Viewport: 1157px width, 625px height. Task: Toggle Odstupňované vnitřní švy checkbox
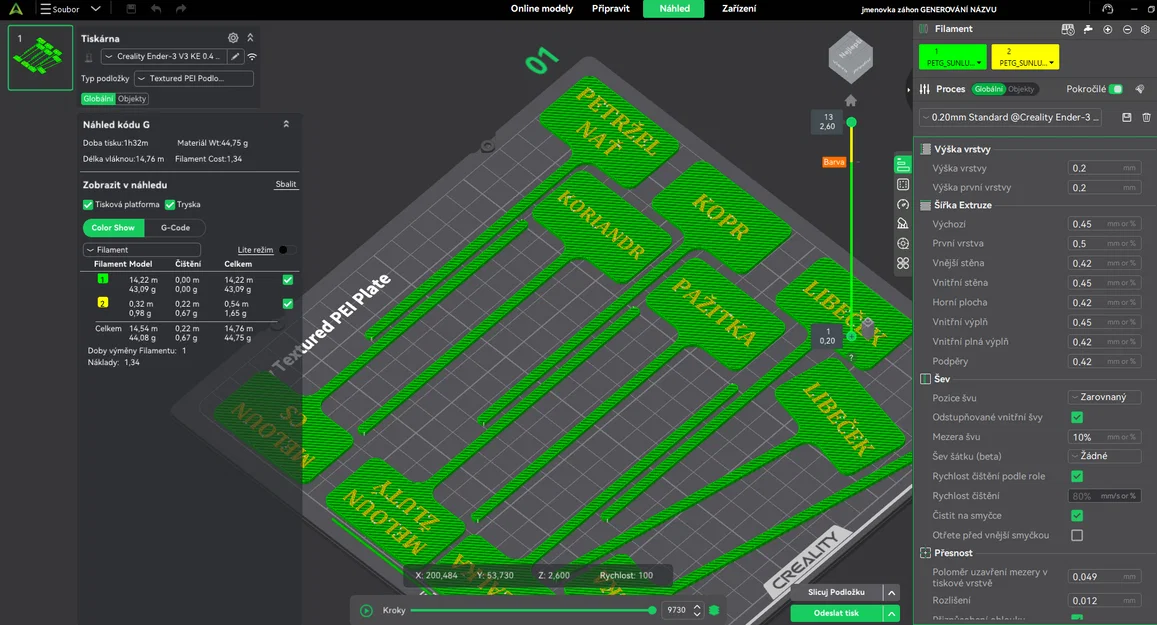pyautogui.click(x=1077, y=417)
